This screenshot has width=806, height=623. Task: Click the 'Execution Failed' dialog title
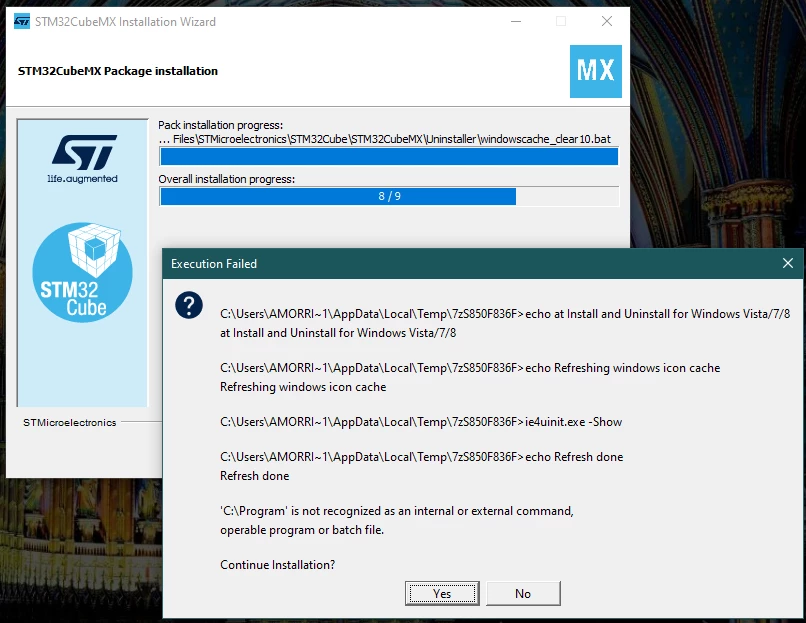click(x=214, y=264)
